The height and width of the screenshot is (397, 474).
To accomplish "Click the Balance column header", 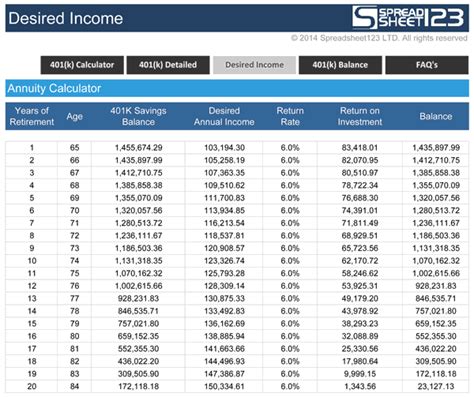I will pyautogui.click(x=436, y=116).
